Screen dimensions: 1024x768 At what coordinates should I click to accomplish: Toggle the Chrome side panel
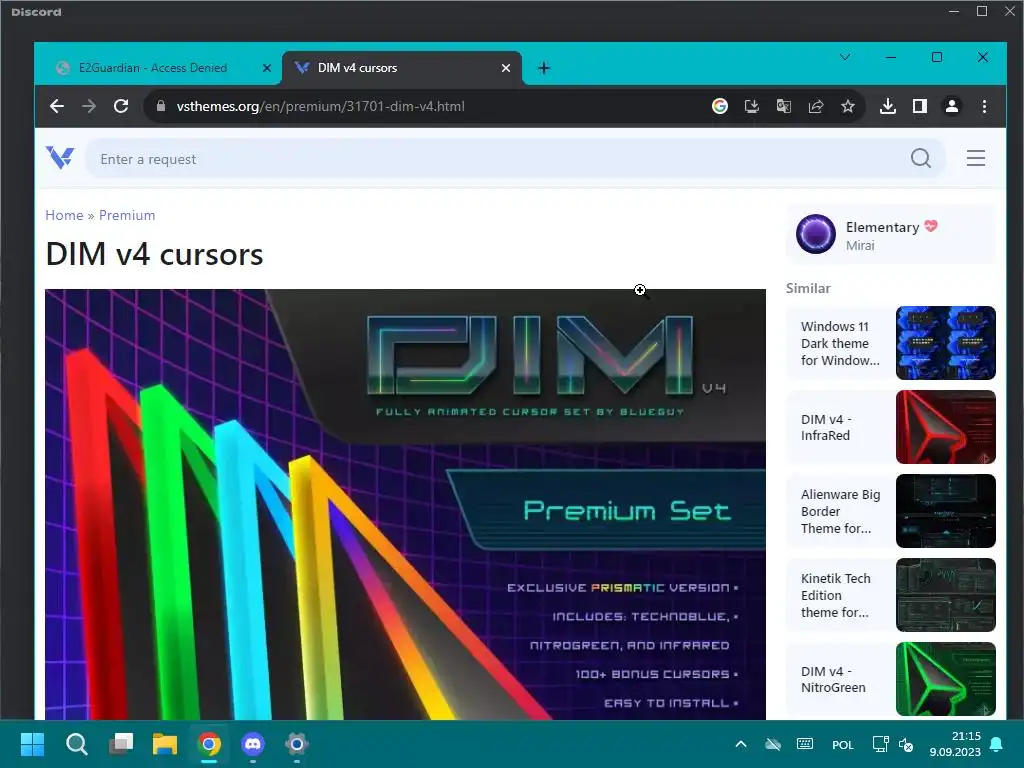tap(920, 106)
